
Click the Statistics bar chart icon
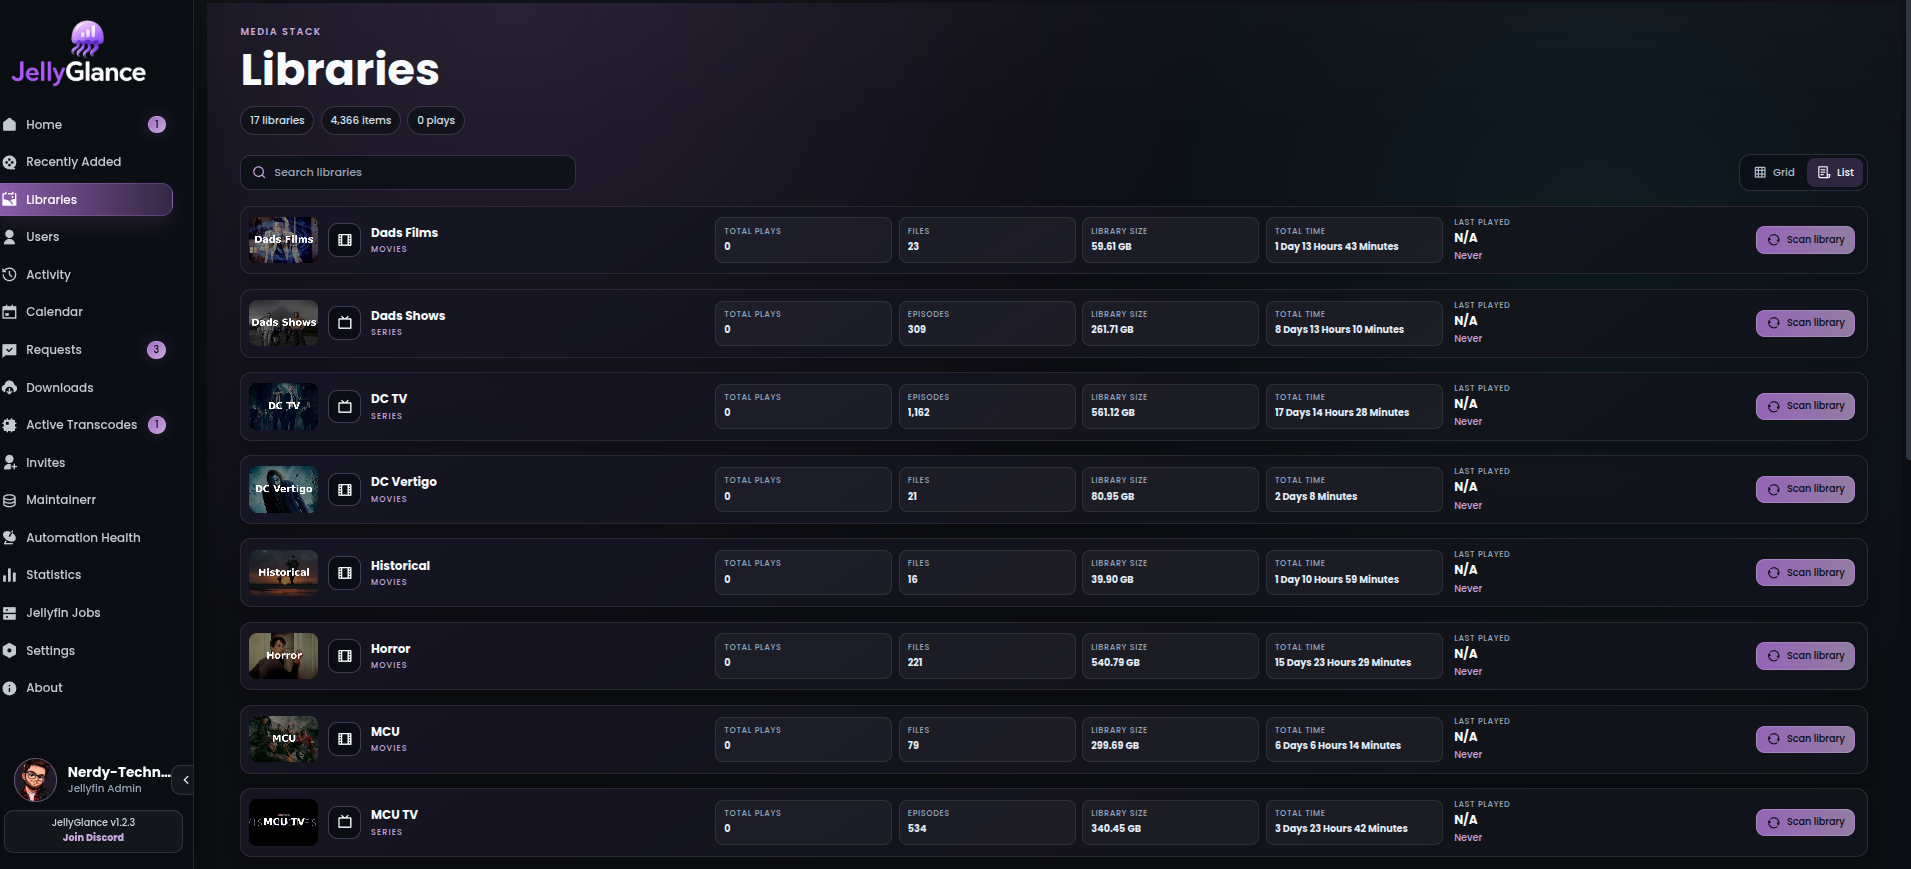(x=10, y=575)
